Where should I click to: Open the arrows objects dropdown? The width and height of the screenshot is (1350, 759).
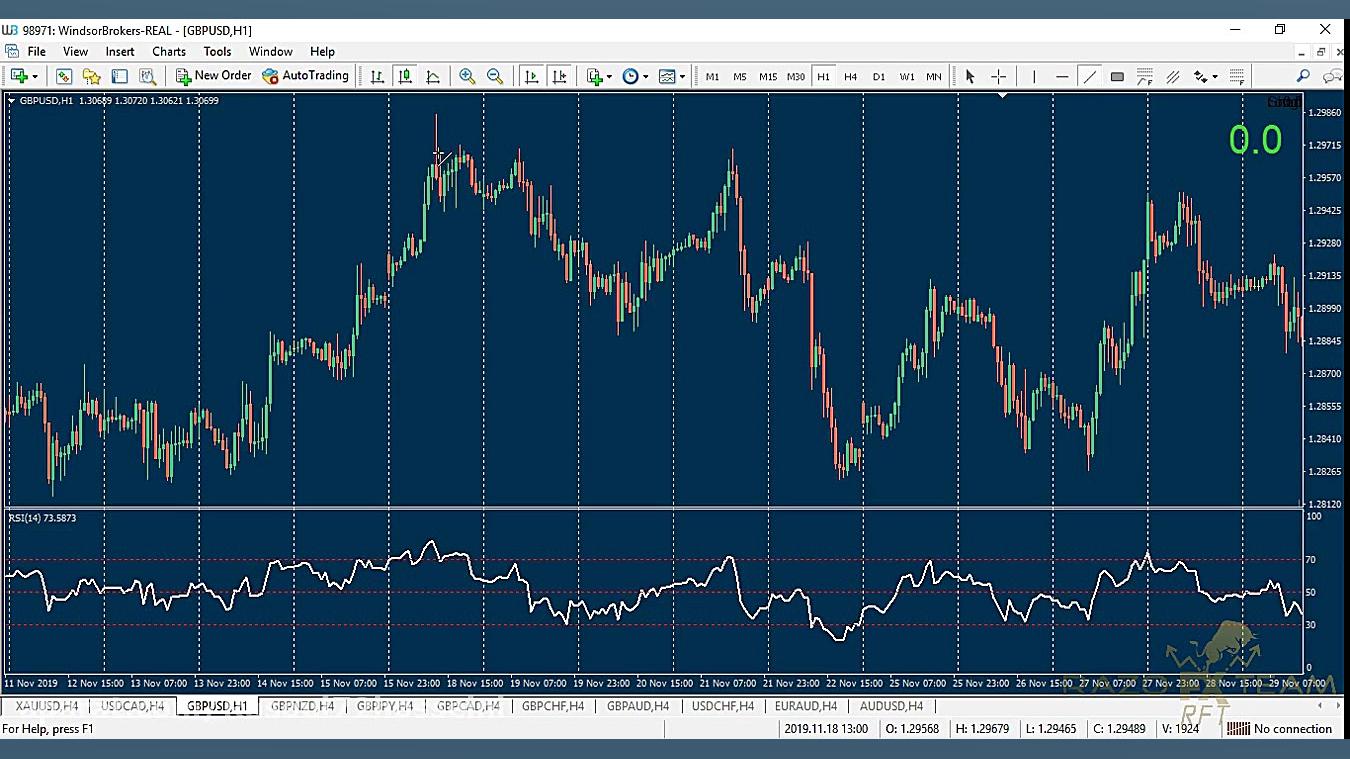[x=1205, y=76]
